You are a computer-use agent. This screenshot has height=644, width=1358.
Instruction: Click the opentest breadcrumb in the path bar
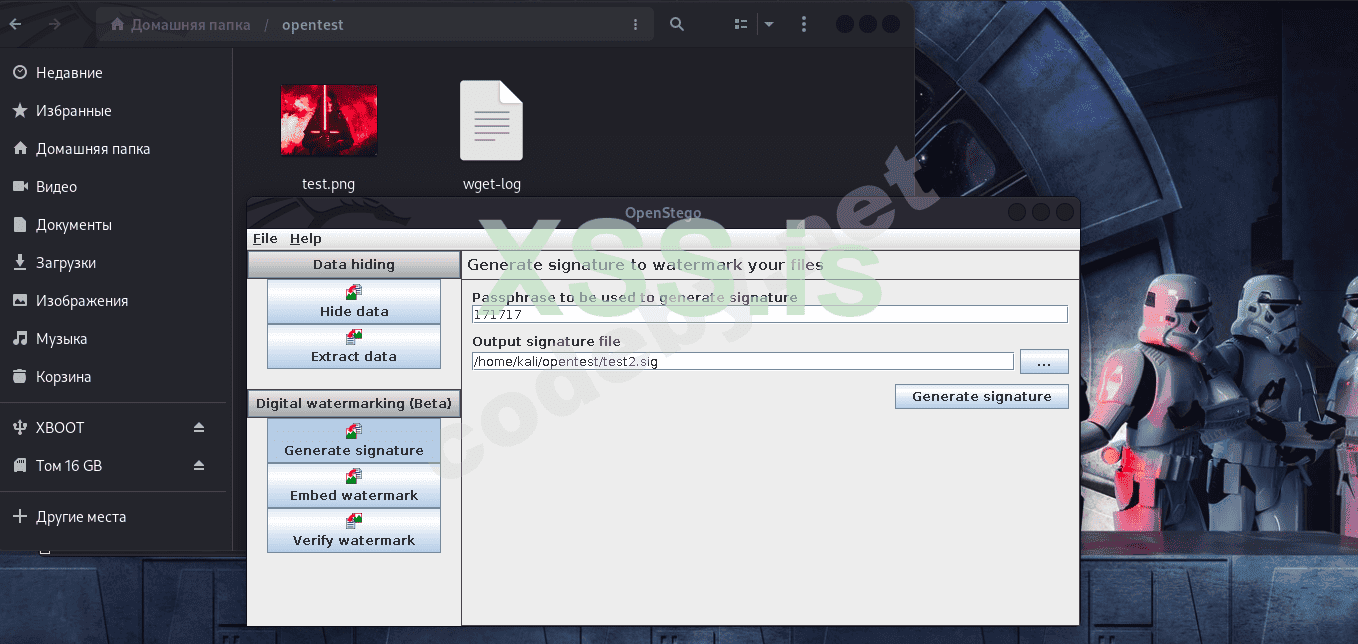click(312, 24)
